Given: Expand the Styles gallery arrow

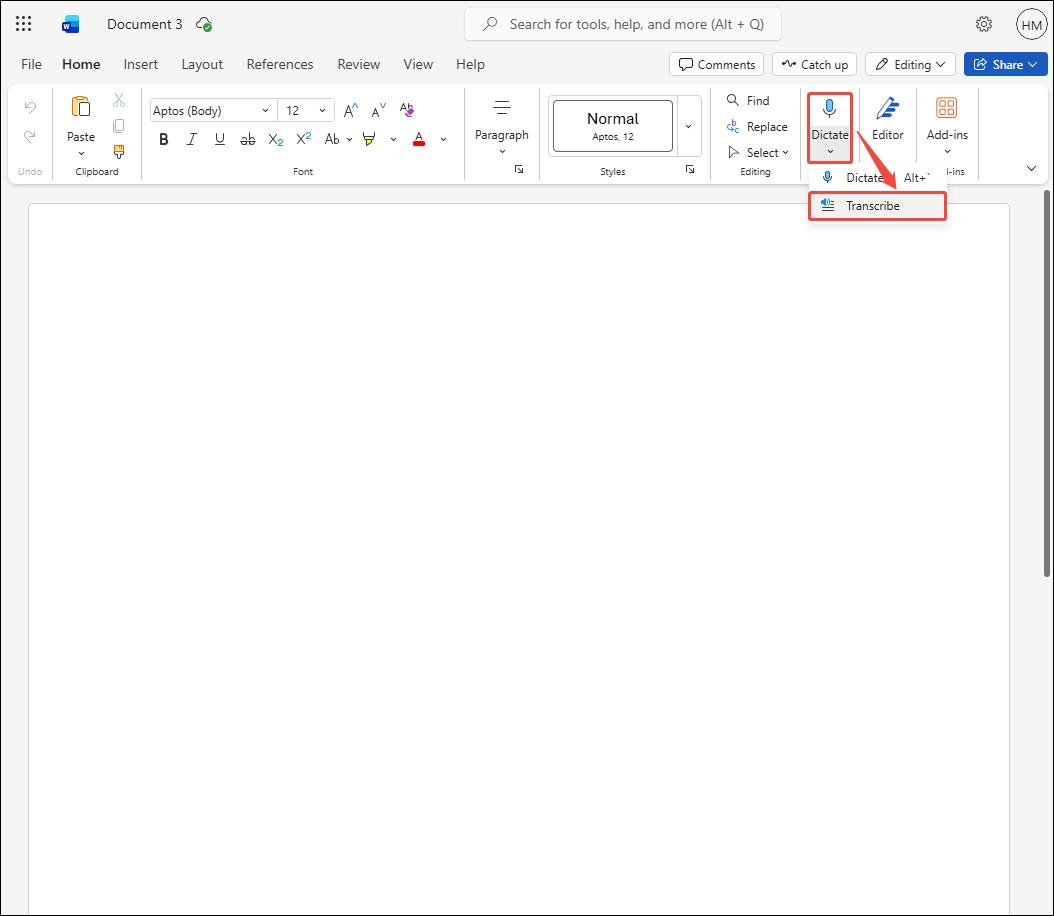Looking at the screenshot, I should click(688, 126).
